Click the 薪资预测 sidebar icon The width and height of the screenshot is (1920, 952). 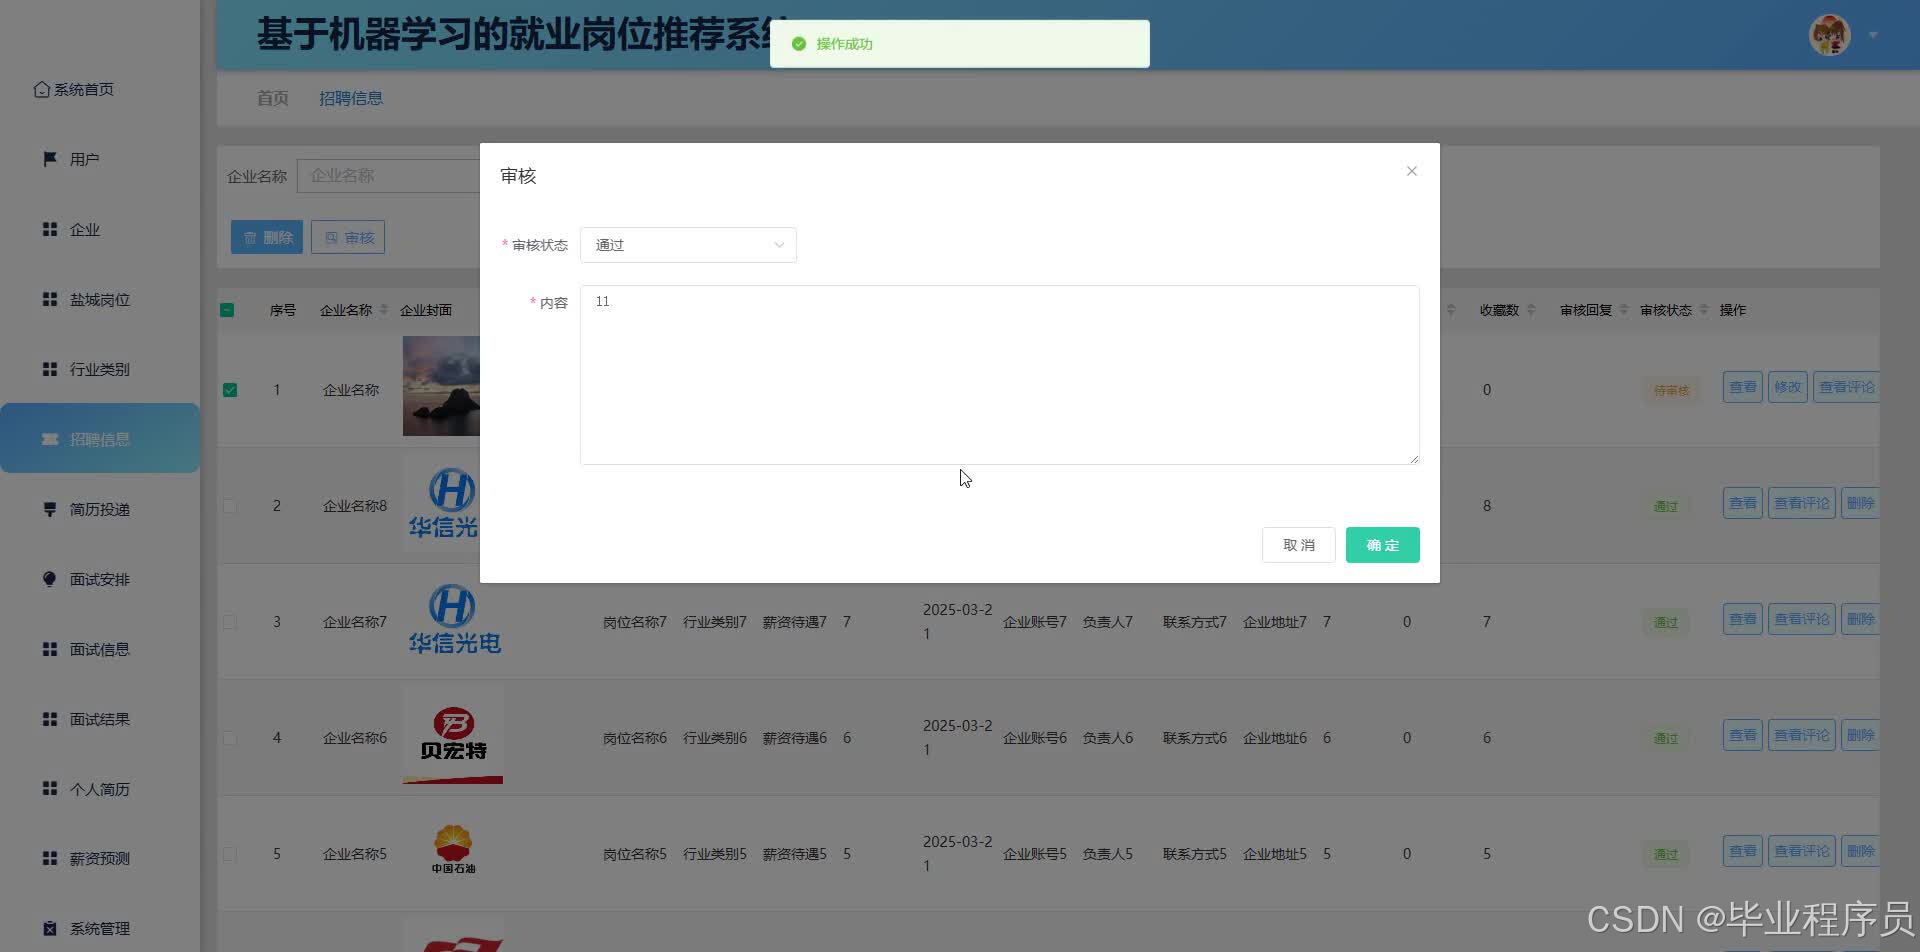50,857
